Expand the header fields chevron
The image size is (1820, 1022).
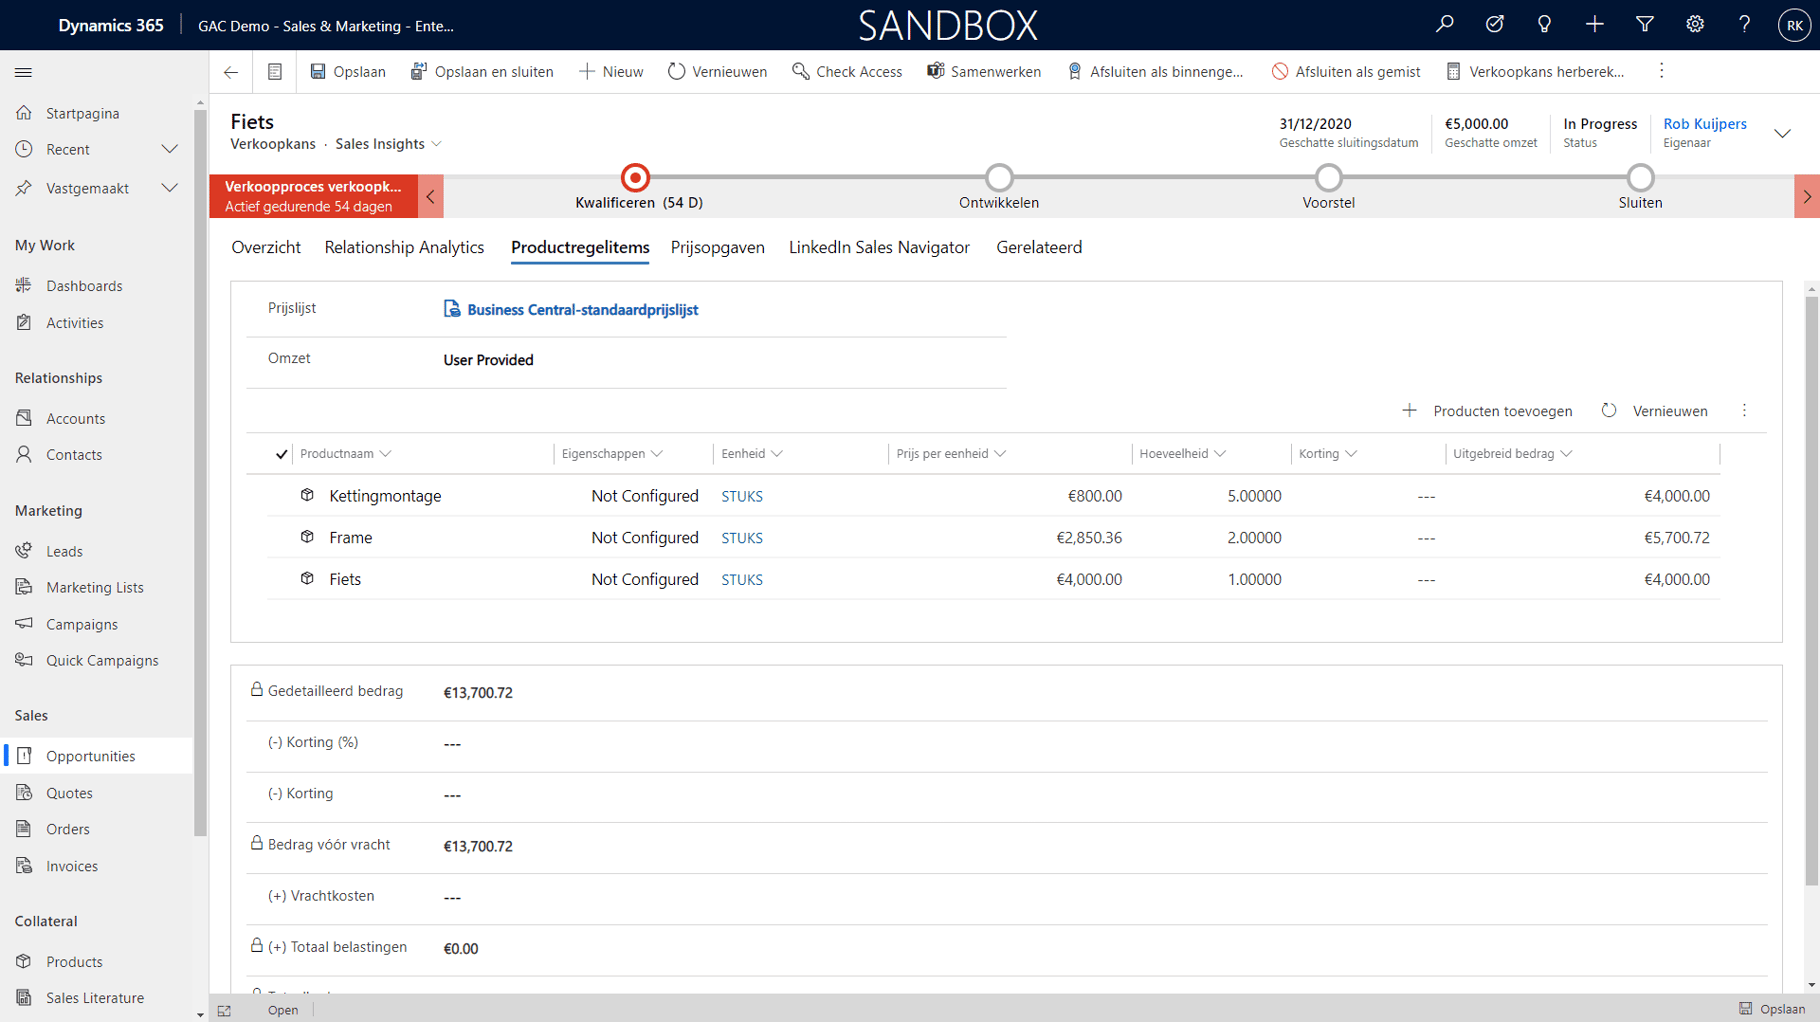[1783, 133]
